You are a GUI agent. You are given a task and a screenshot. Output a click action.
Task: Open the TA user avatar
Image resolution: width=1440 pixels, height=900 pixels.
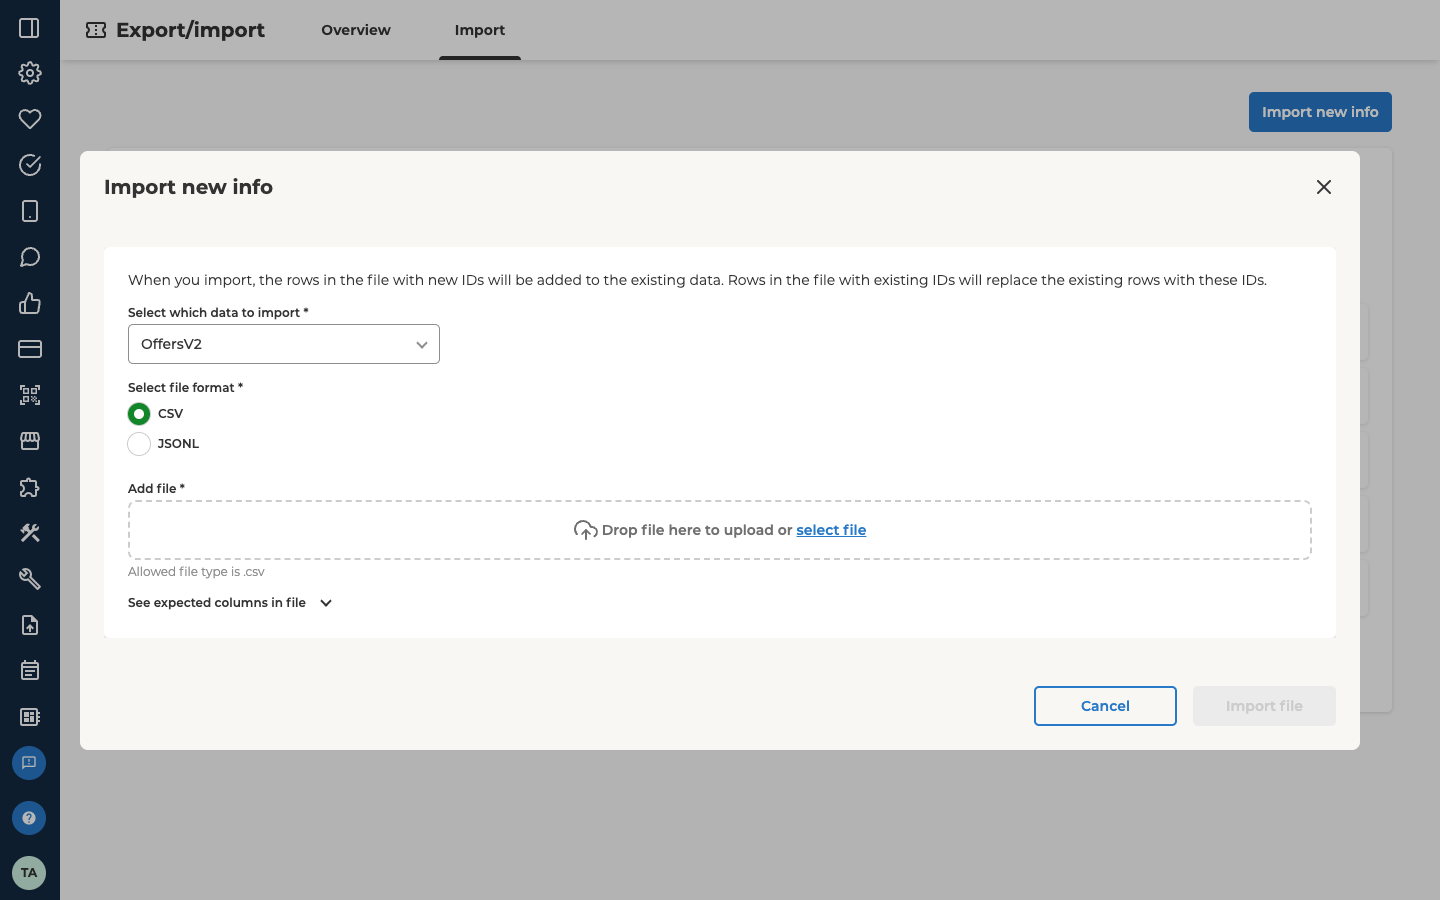pos(29,873)
